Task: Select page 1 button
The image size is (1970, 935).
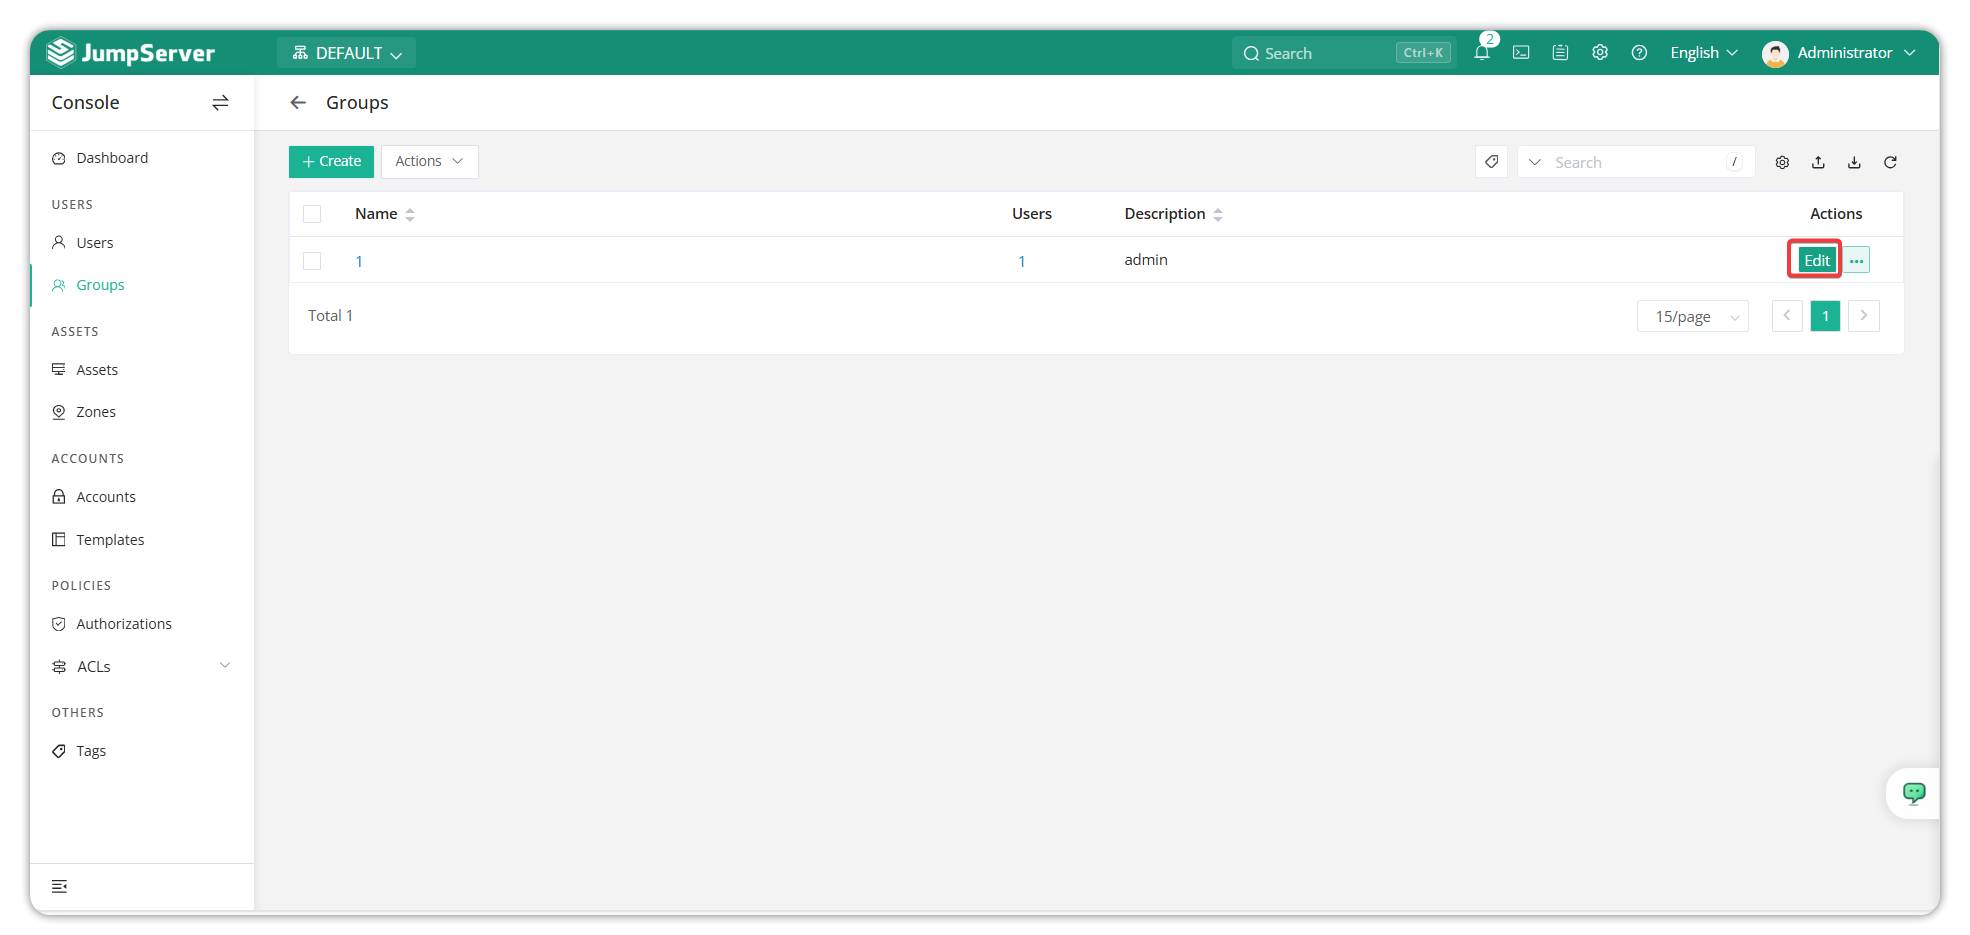Action: (x=1825, y=316)
